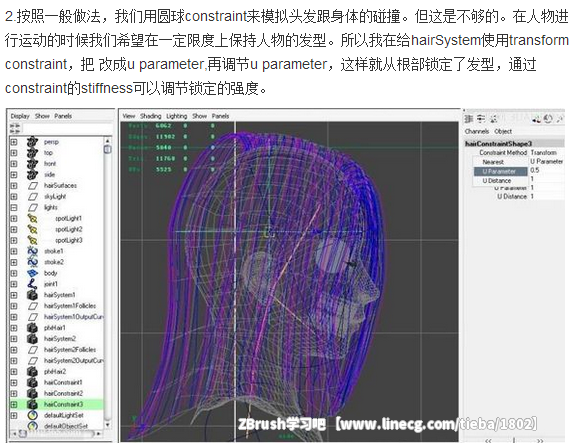
Task: Click the pfxHair1 node icon
Action: point(33,328)
